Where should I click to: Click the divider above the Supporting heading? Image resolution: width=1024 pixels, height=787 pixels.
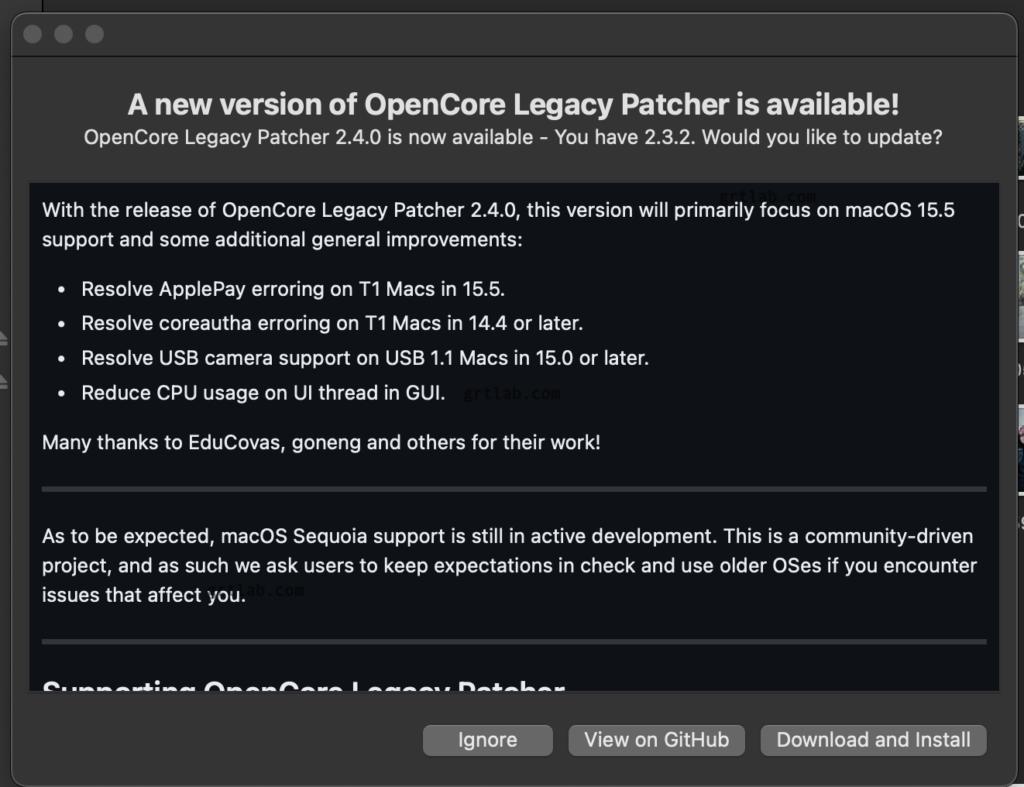tap(514, 641)
